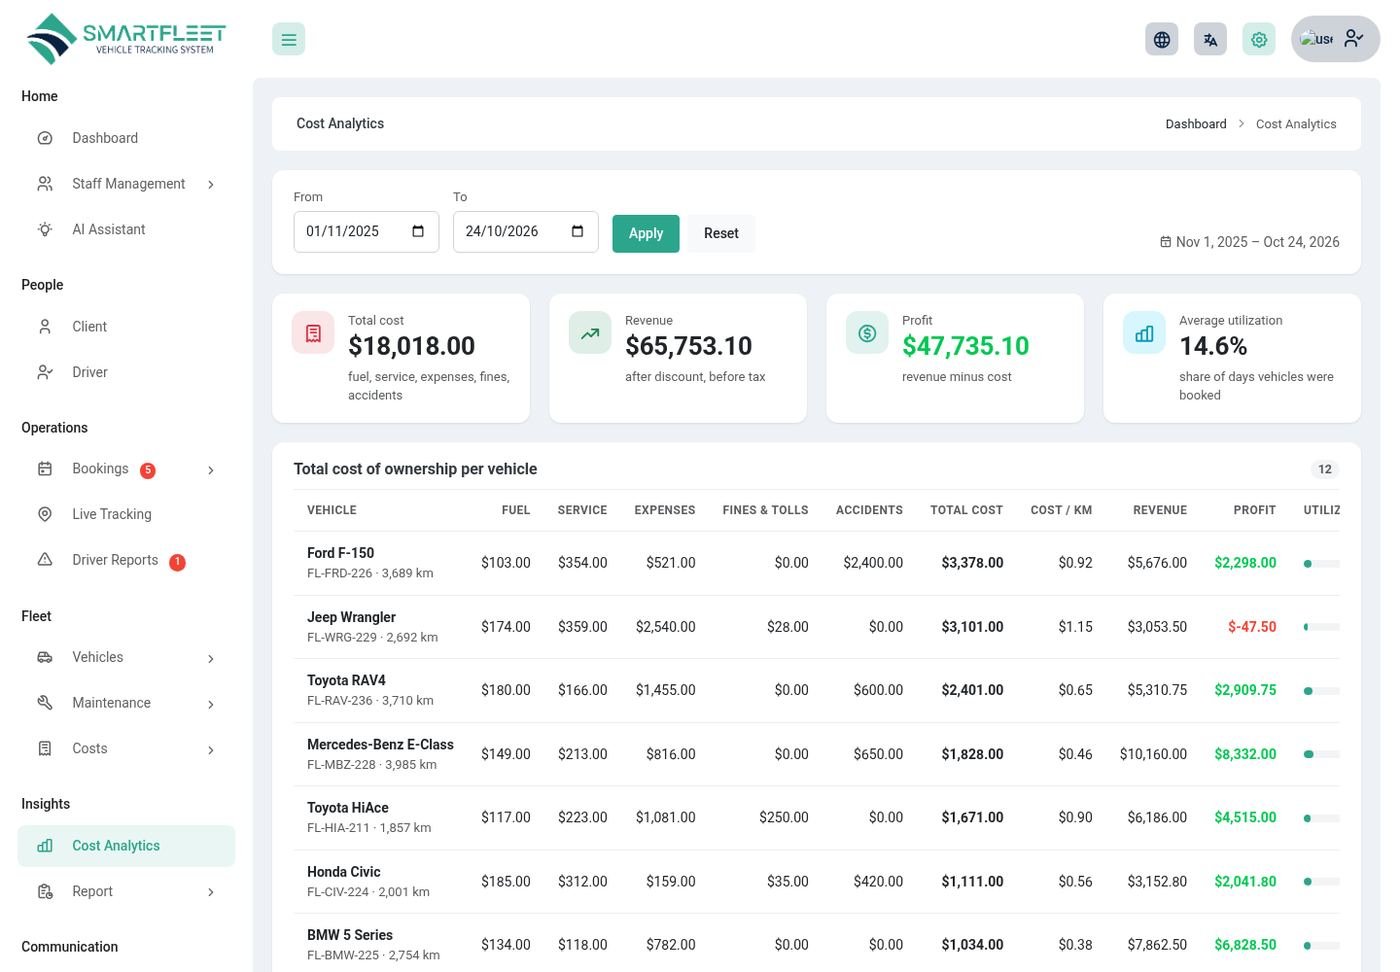Image resolution: width=1400 pixels, height=972 pixels.
Task: Open the Driver page from sidebar
Action: point(126,372)
